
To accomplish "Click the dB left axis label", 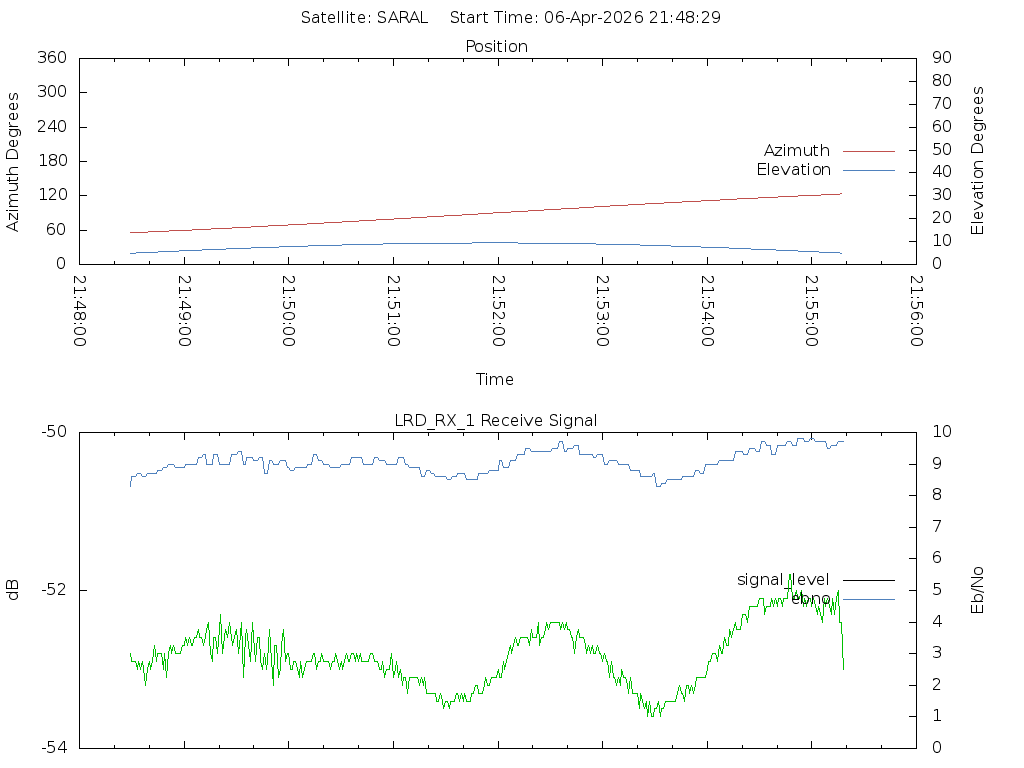I will coord(13,589).
